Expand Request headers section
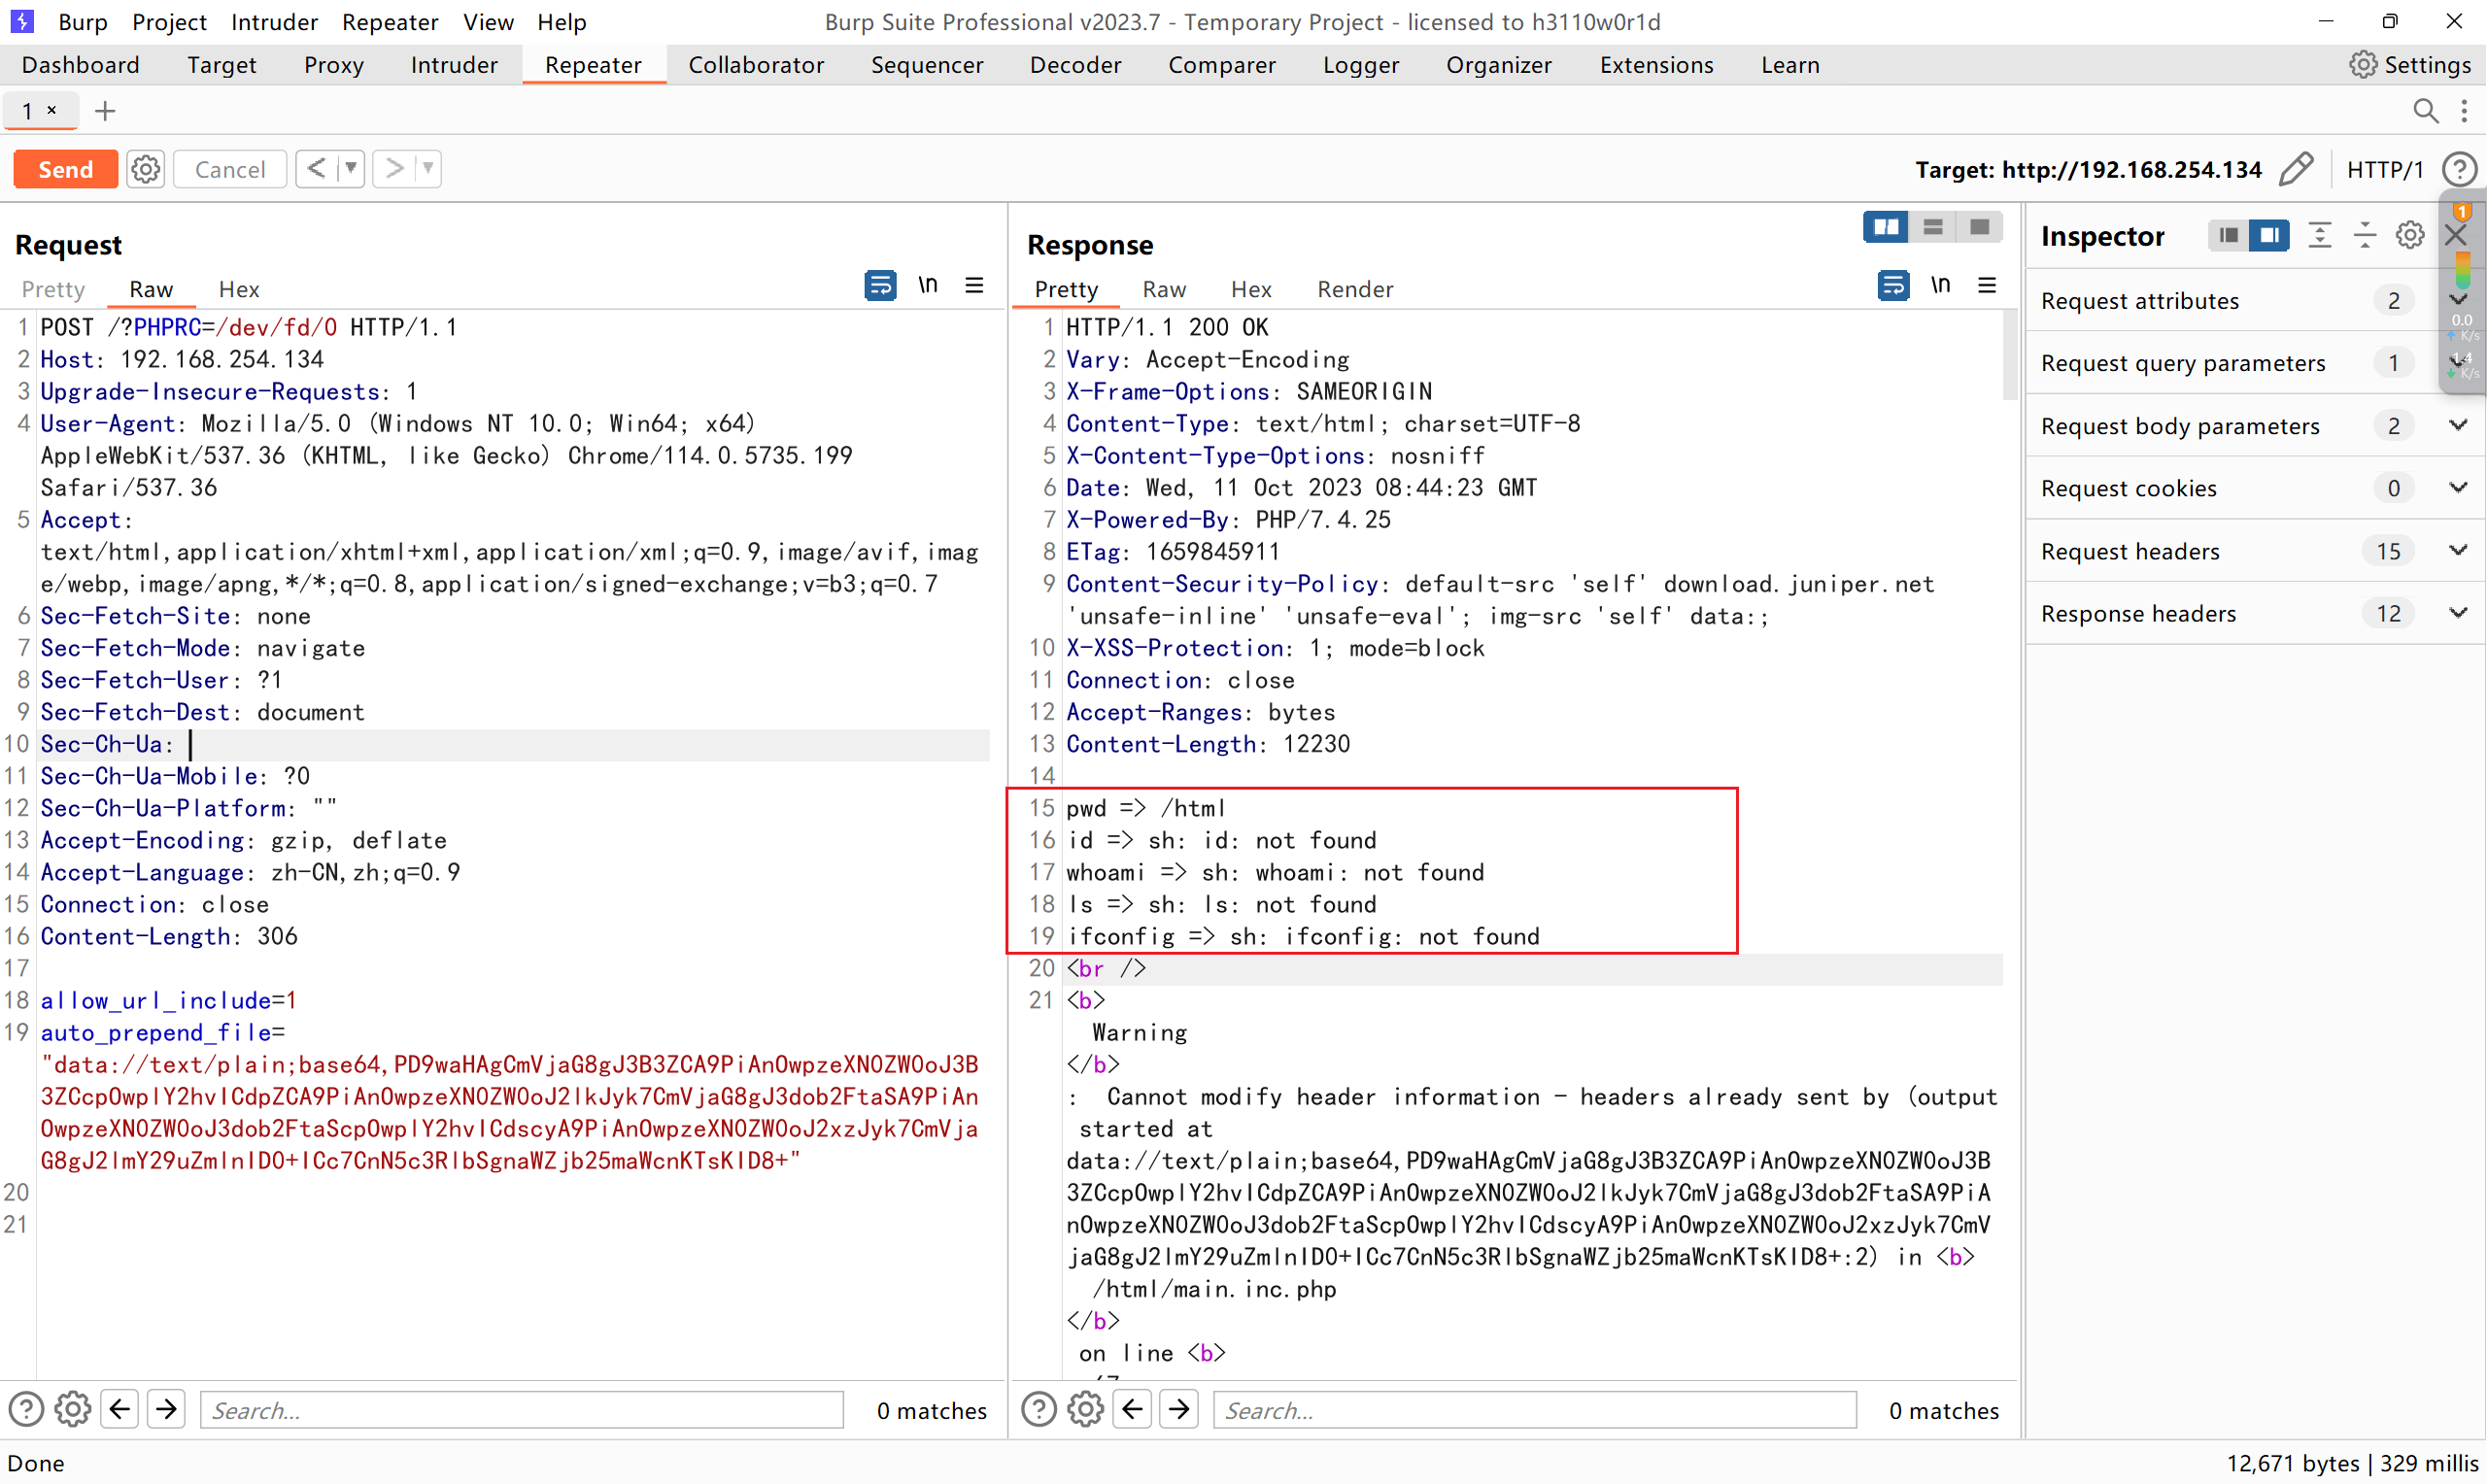The width and height of the screenshot is (2487, 1484). coord(2458,550)
